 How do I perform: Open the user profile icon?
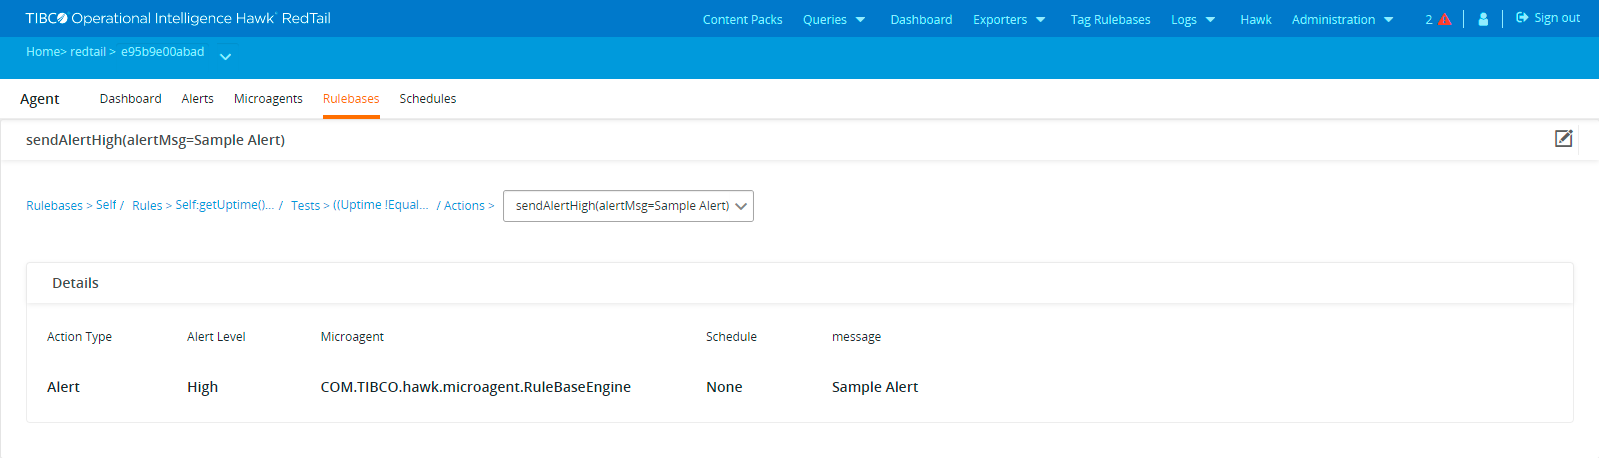pyautogui.click(x=1483, y=19)
